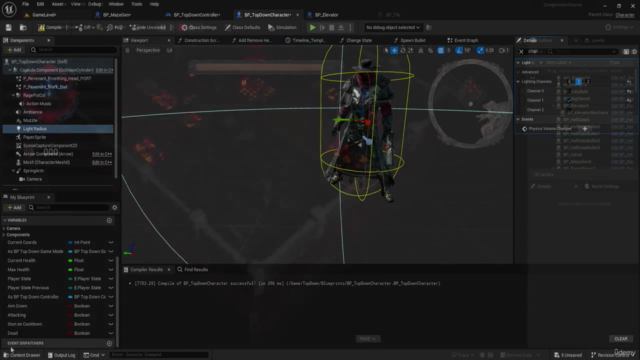Click the eject playback button
Viewport: 640px width, 360px height.
coord(341,27)
